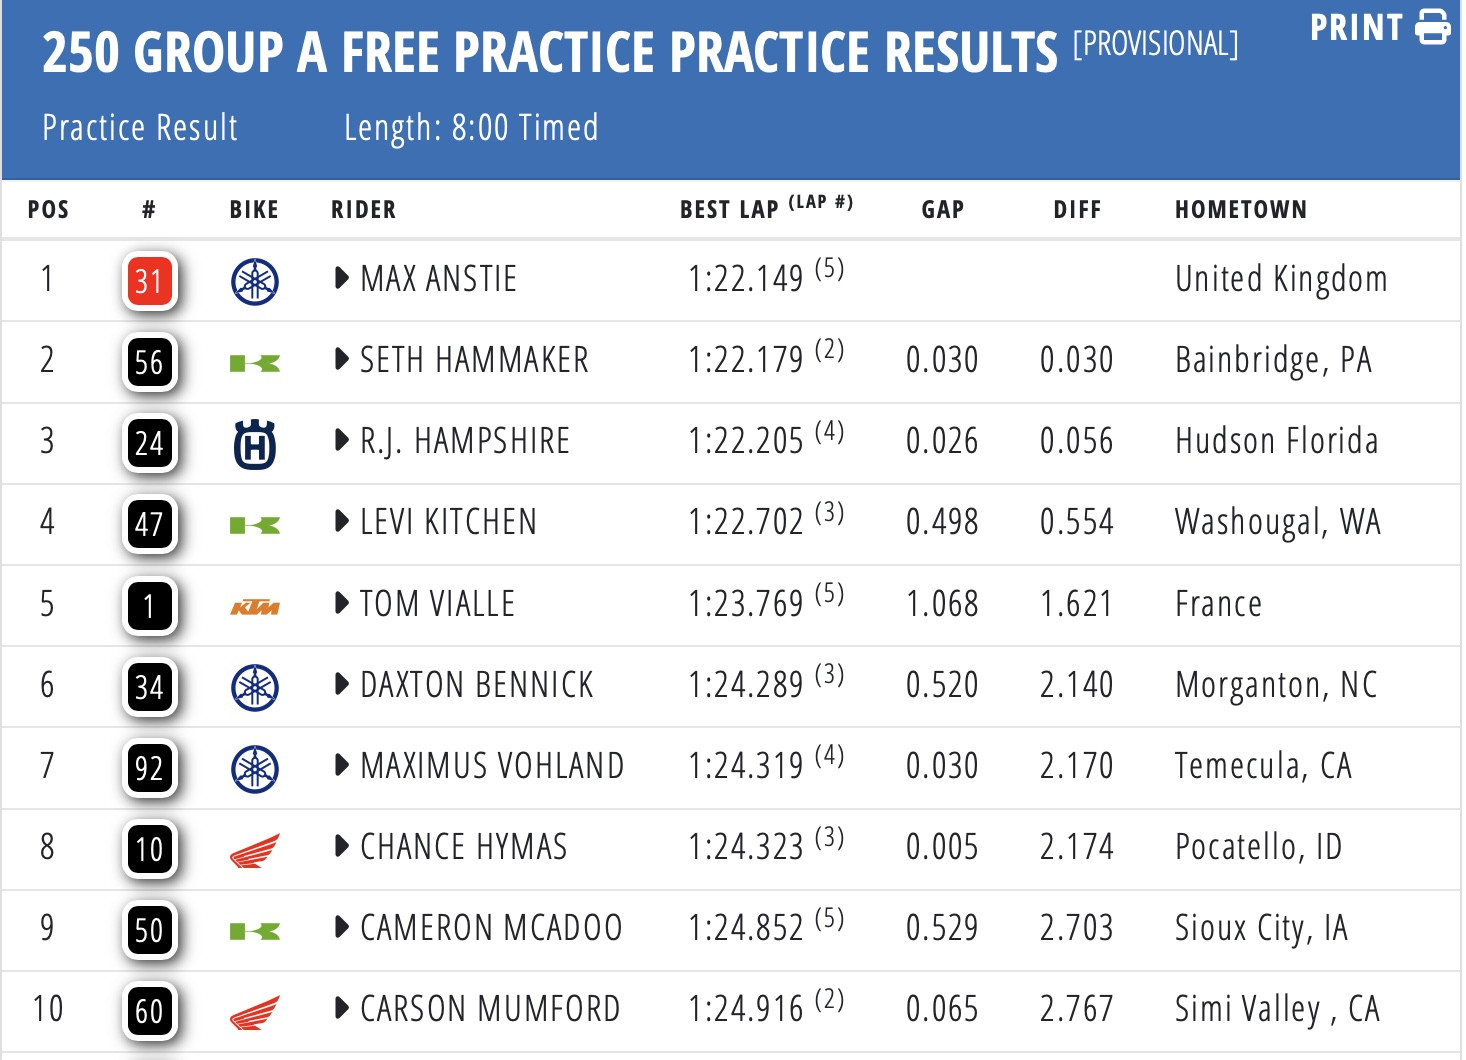Expand Max Anstie's rider row arrow
The height and width of the screenshot is (1060, 1466).
point(342,278)
